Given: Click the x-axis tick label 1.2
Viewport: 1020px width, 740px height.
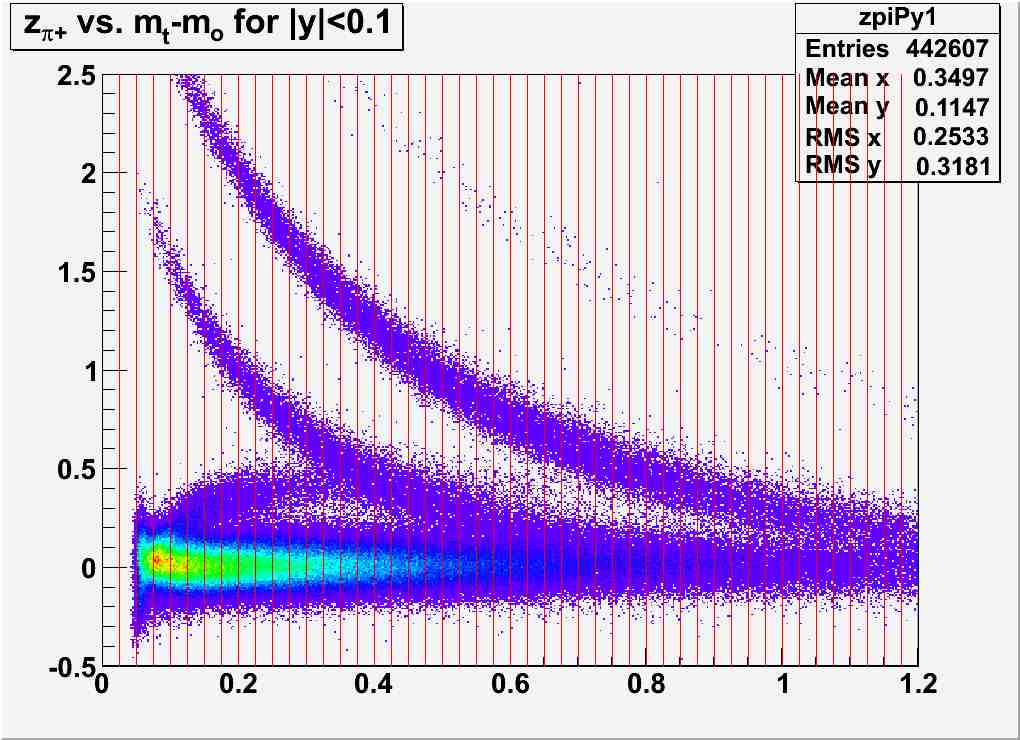Looking at the screenshot, I should coord(917,685).
